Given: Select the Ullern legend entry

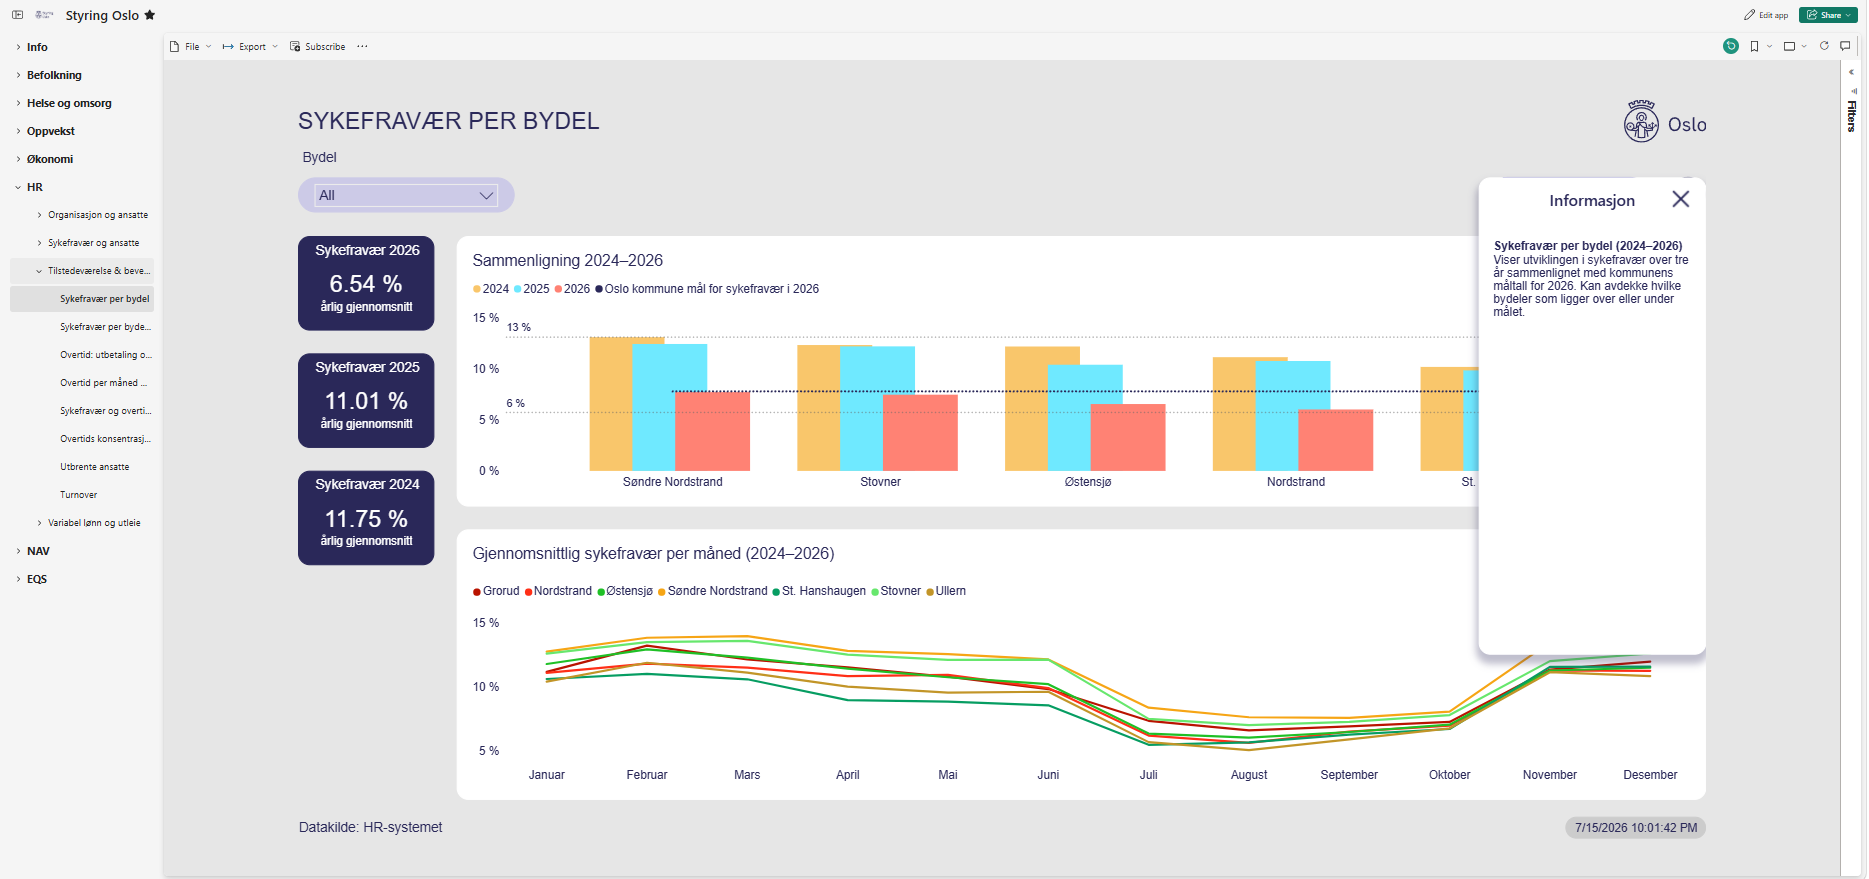Looking at the screenshot, I should tap(946, 591).
